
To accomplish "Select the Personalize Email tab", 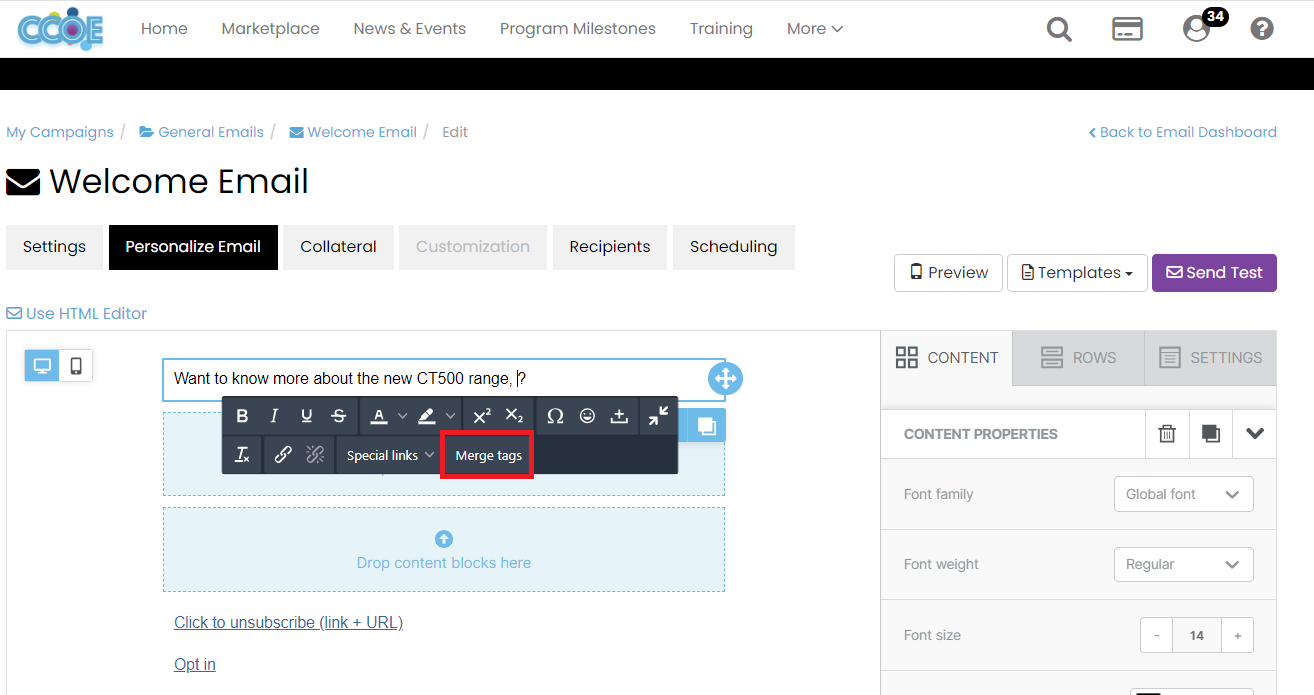I will pyautogui.click(x=193, y=247).
